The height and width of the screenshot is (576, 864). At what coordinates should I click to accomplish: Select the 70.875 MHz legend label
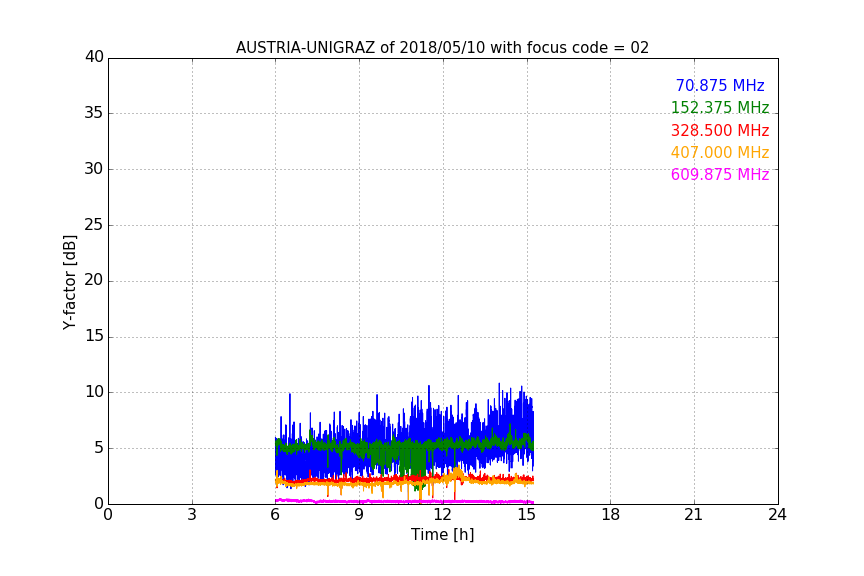[720, 85]
